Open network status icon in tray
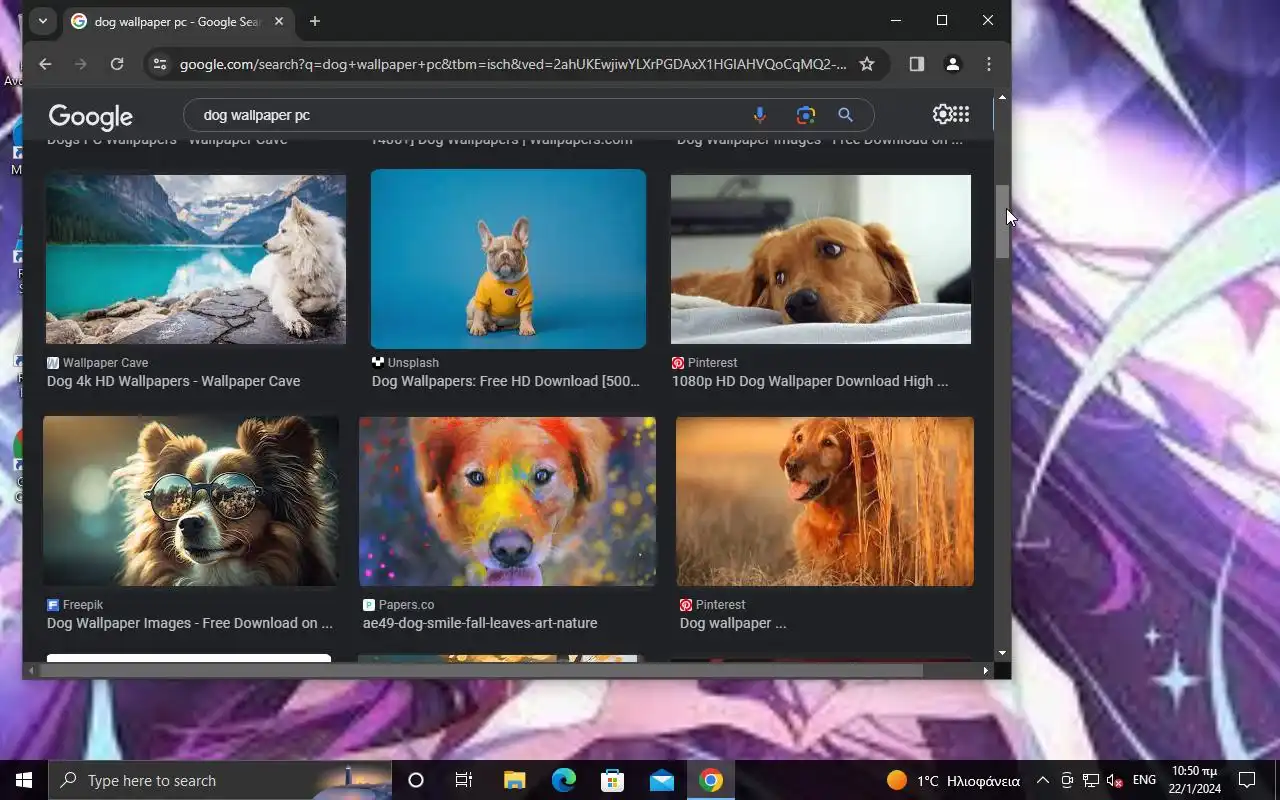 coord(1091,780)
